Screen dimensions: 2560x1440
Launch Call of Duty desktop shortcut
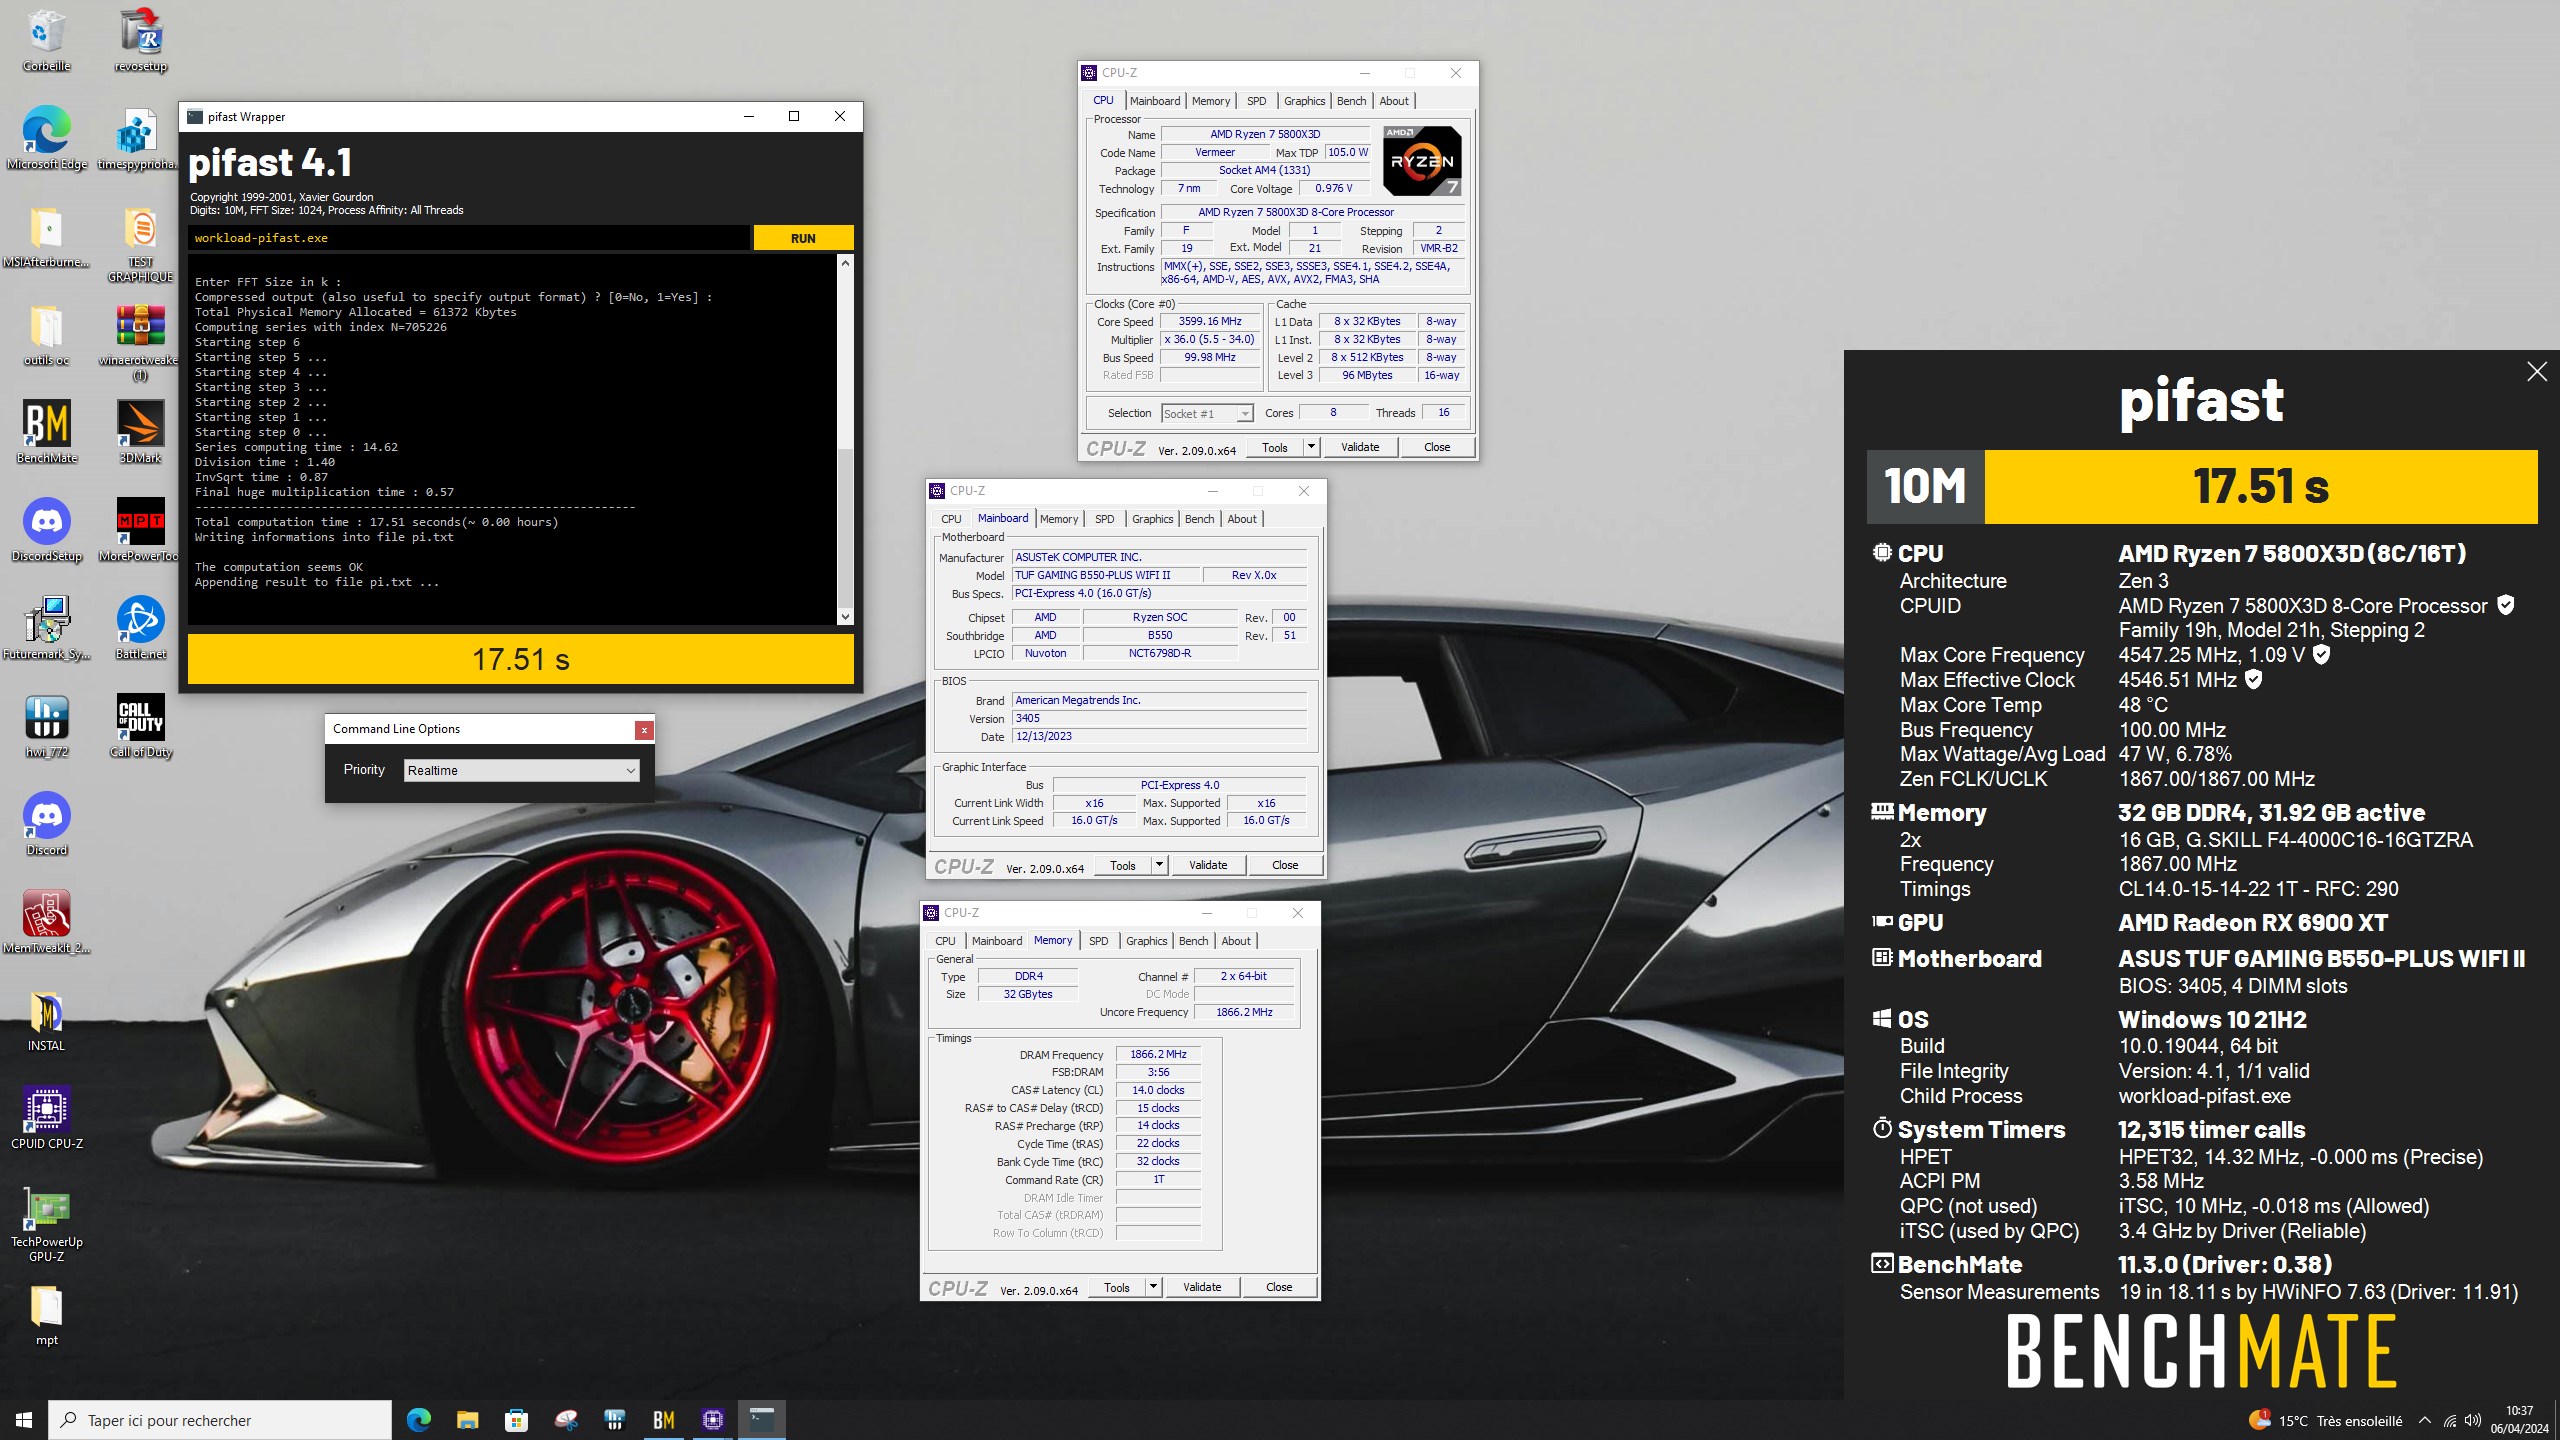pos(140,726)
